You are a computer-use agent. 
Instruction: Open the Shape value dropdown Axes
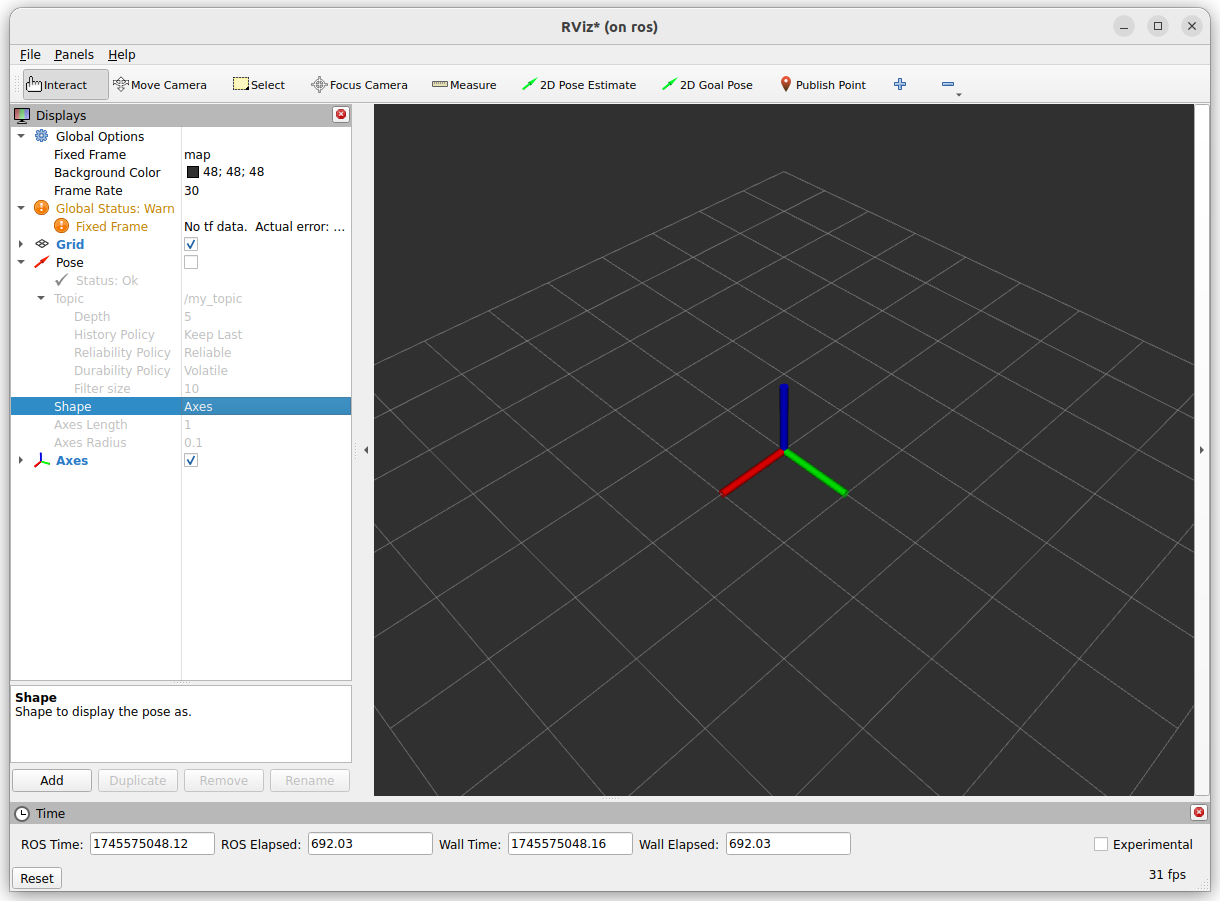pos(266,406)
